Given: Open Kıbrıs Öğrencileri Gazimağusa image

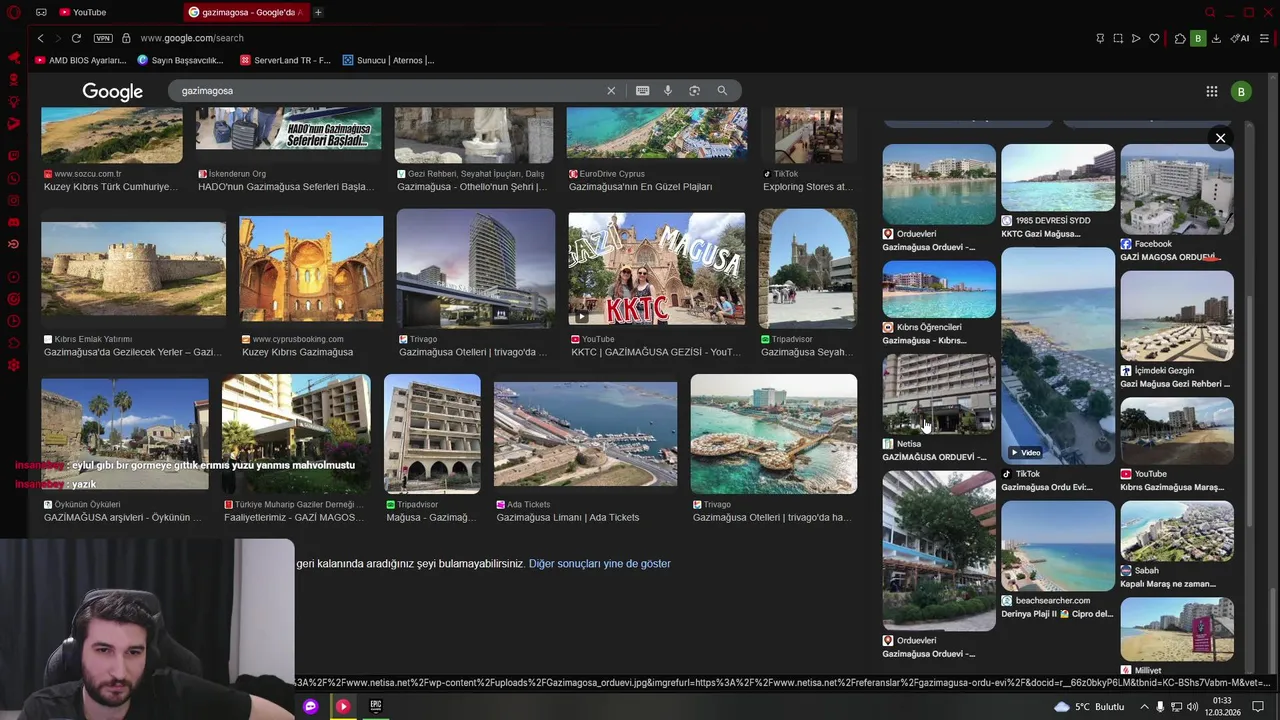Looking at the screenshot, I should tap(938, 289).
